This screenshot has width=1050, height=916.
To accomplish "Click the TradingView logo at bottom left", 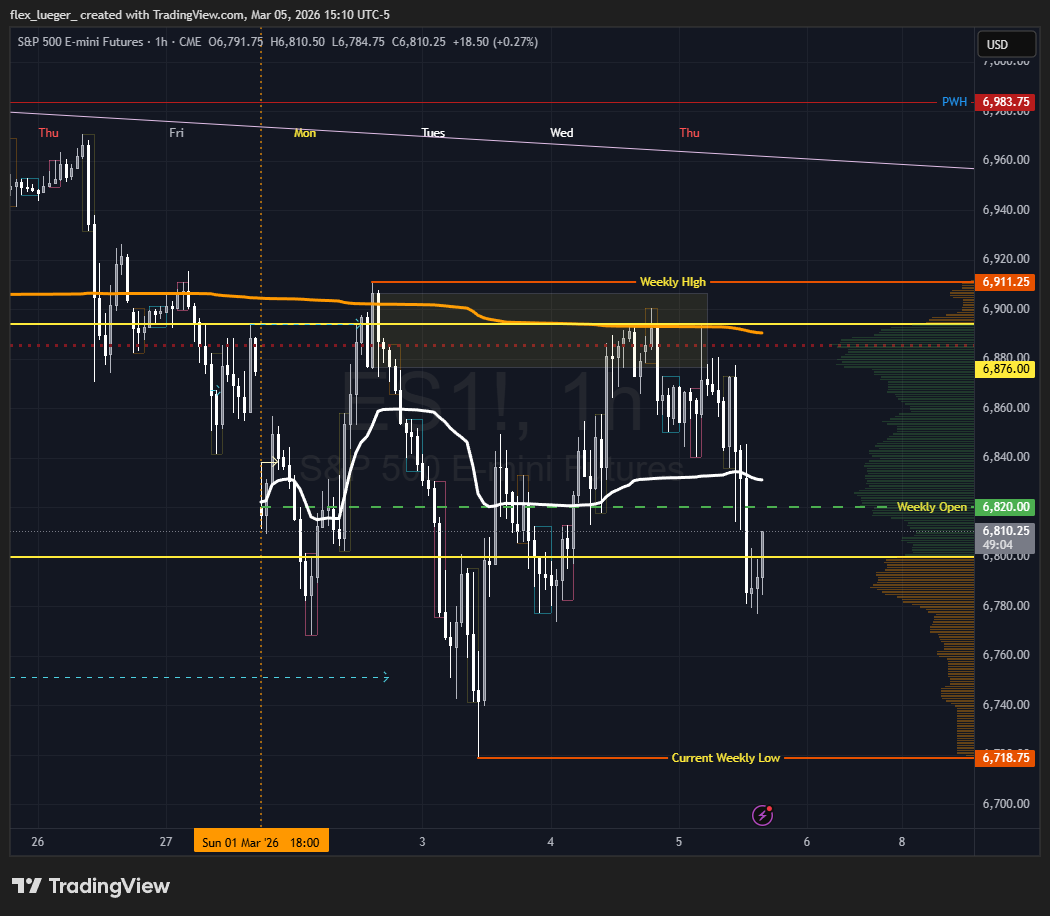I will pyautogui.click(x=91, y=886).
